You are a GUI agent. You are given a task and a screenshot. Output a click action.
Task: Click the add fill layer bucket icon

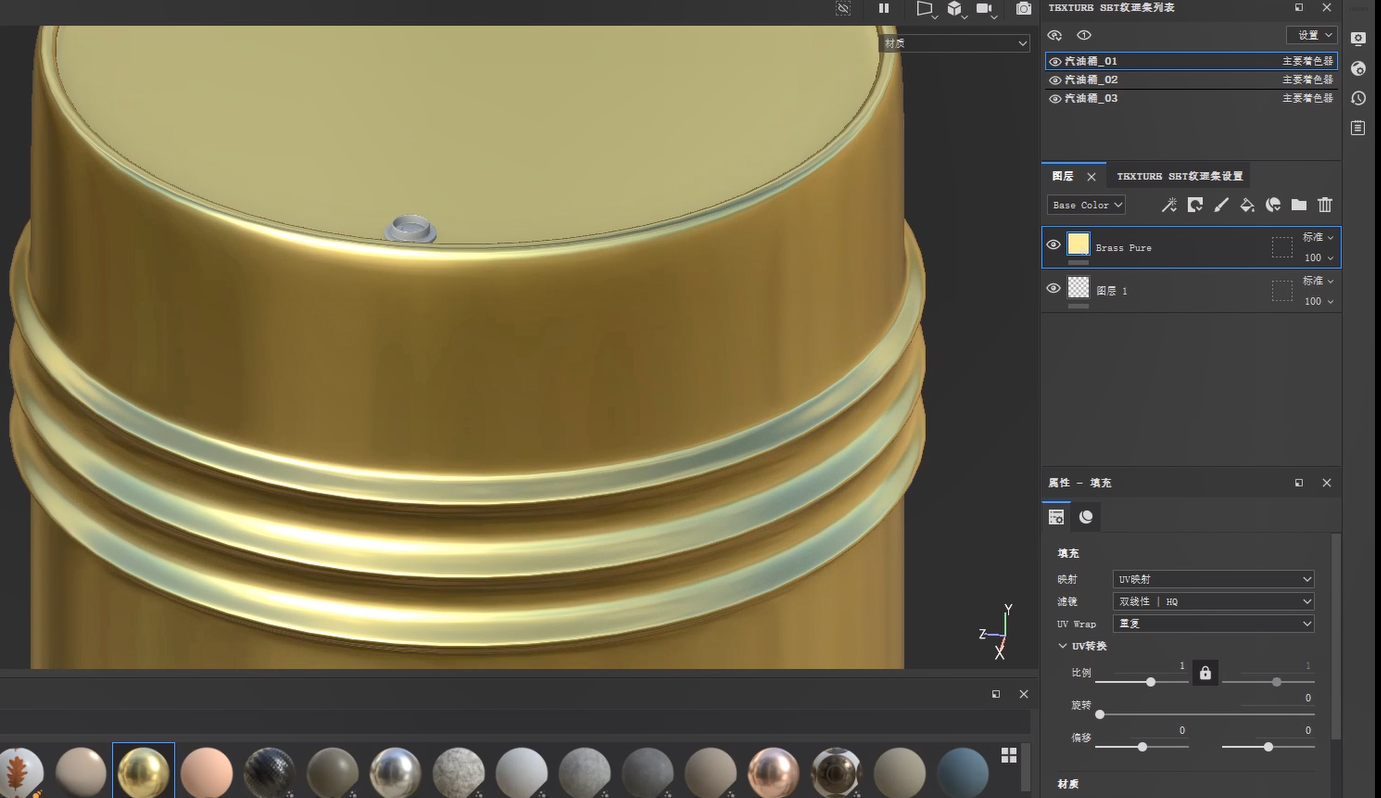[x=1247, y=205]
